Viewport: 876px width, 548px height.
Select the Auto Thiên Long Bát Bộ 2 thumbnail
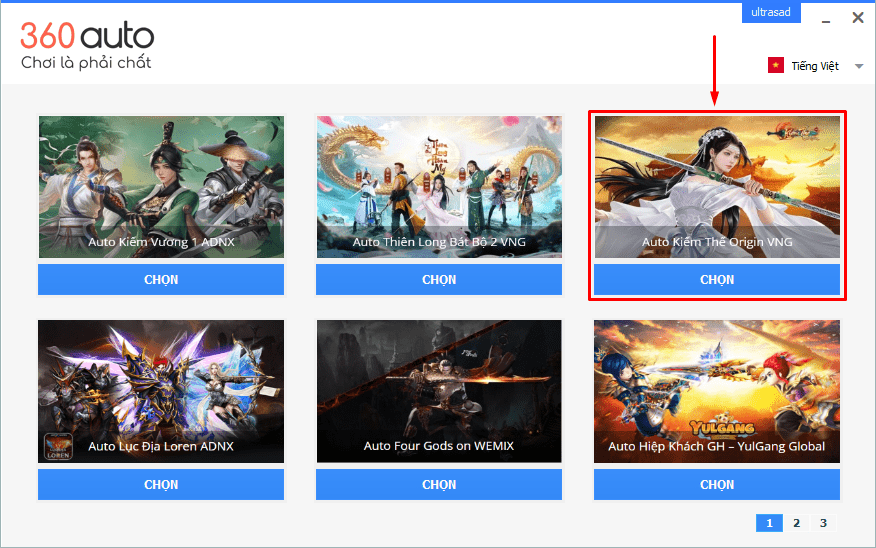(439, 187)
